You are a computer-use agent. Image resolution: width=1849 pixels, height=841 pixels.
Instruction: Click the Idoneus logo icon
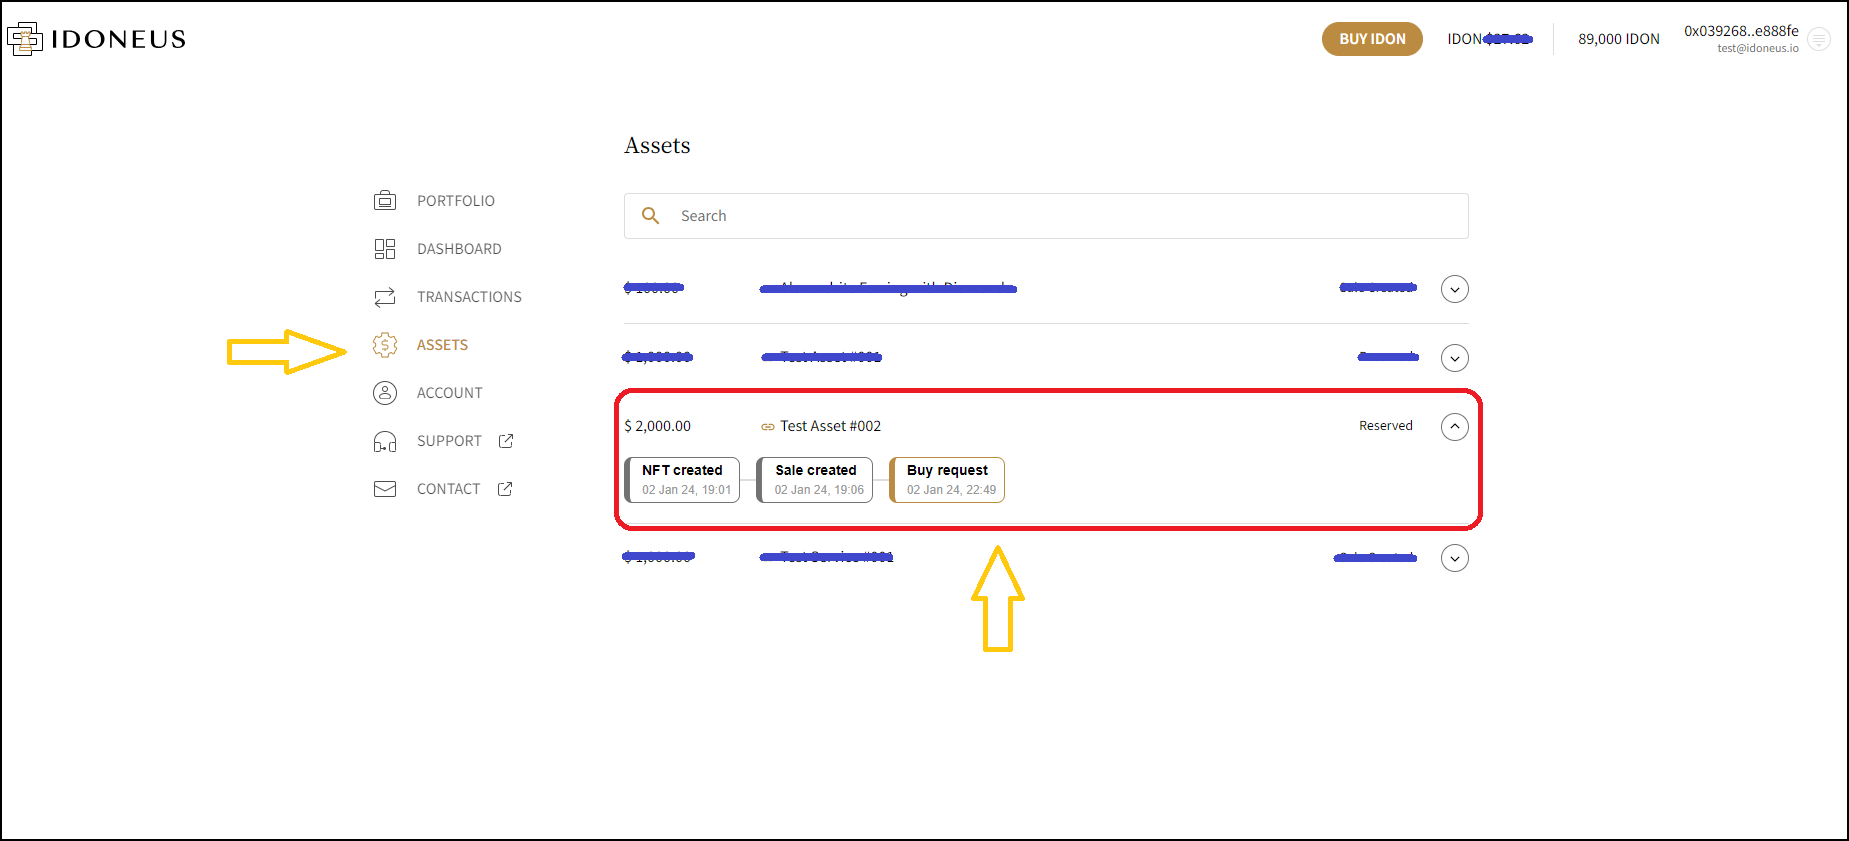(25, 39)
